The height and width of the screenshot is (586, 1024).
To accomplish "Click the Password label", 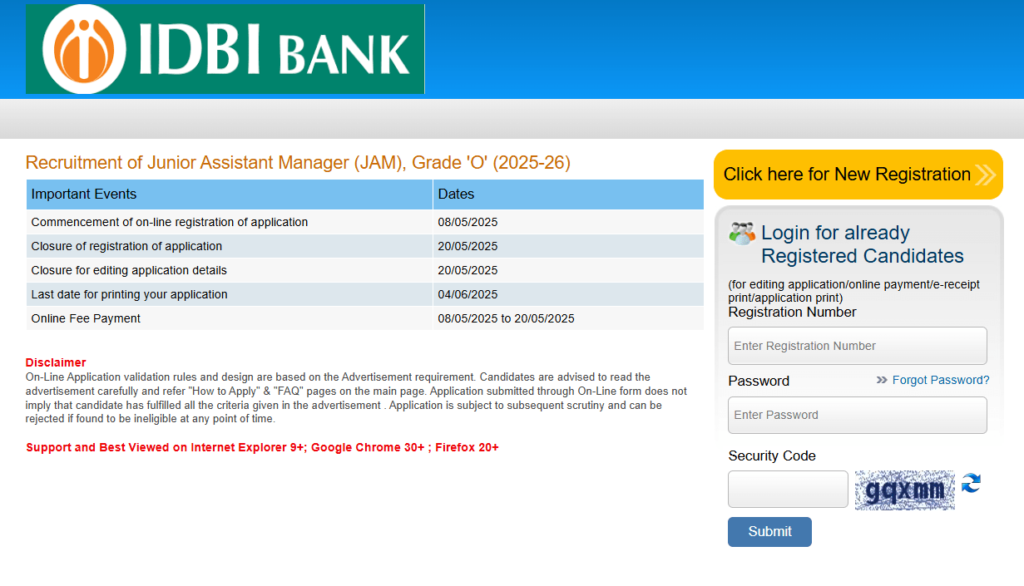I will [x=759, y=381].
